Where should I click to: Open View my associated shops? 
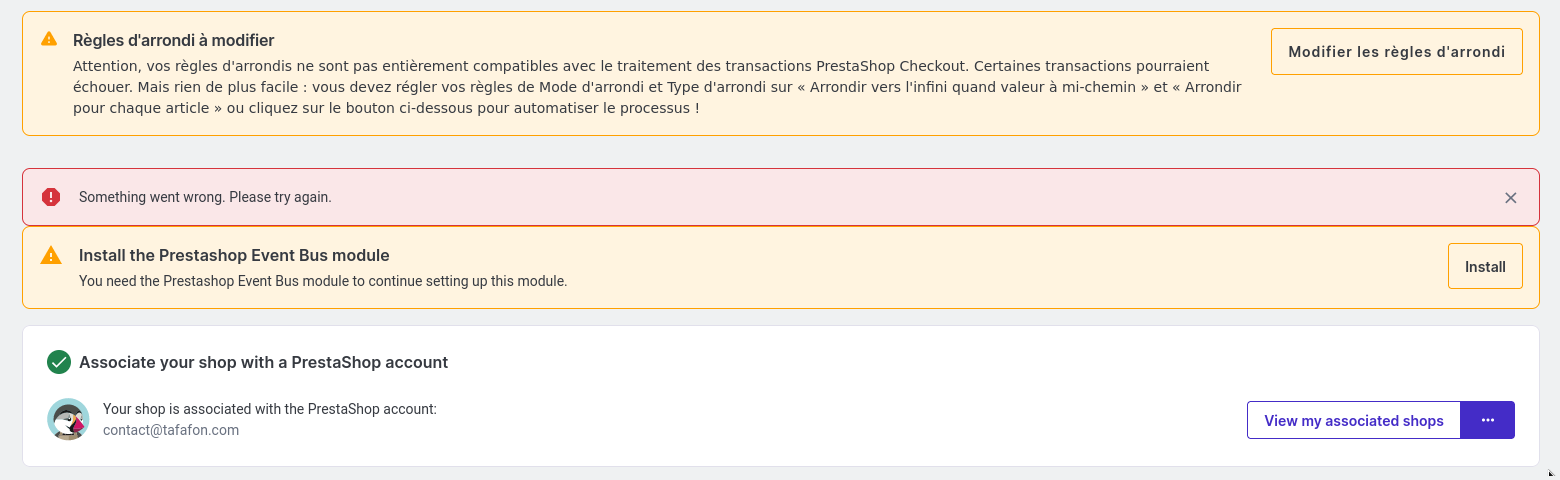(1354, 420)
